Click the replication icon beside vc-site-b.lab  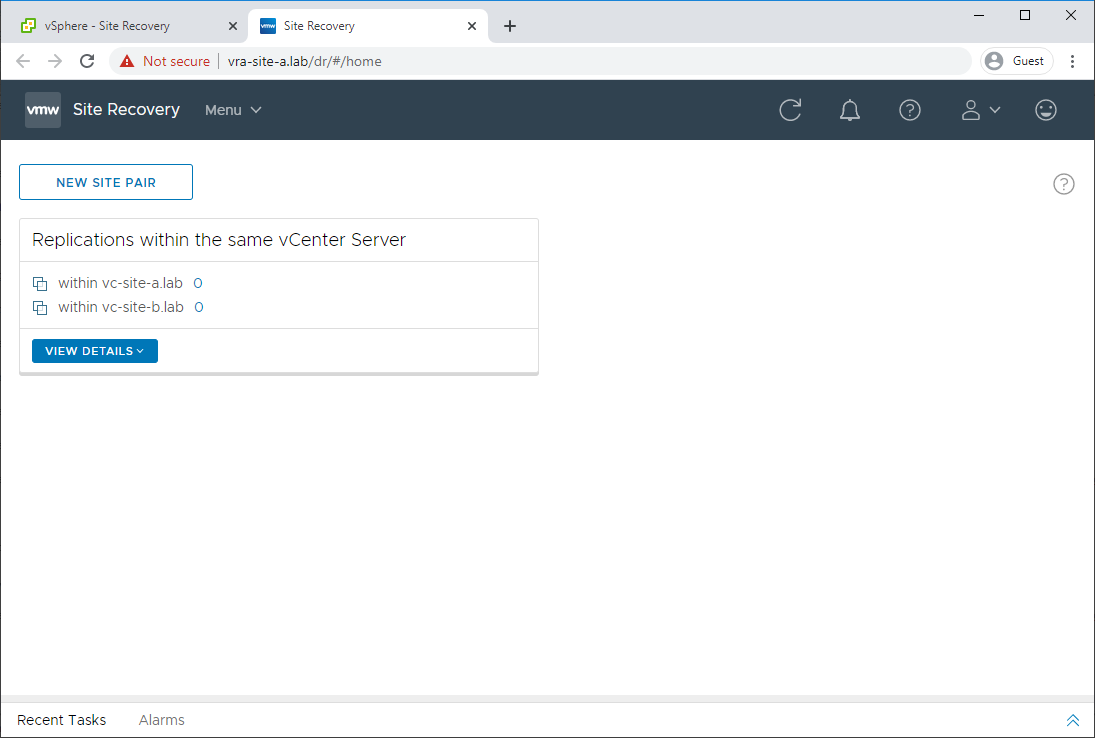pos(41,307)
